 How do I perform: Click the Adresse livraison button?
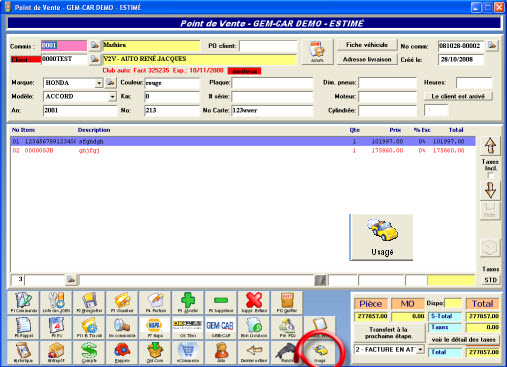(367, 59)
